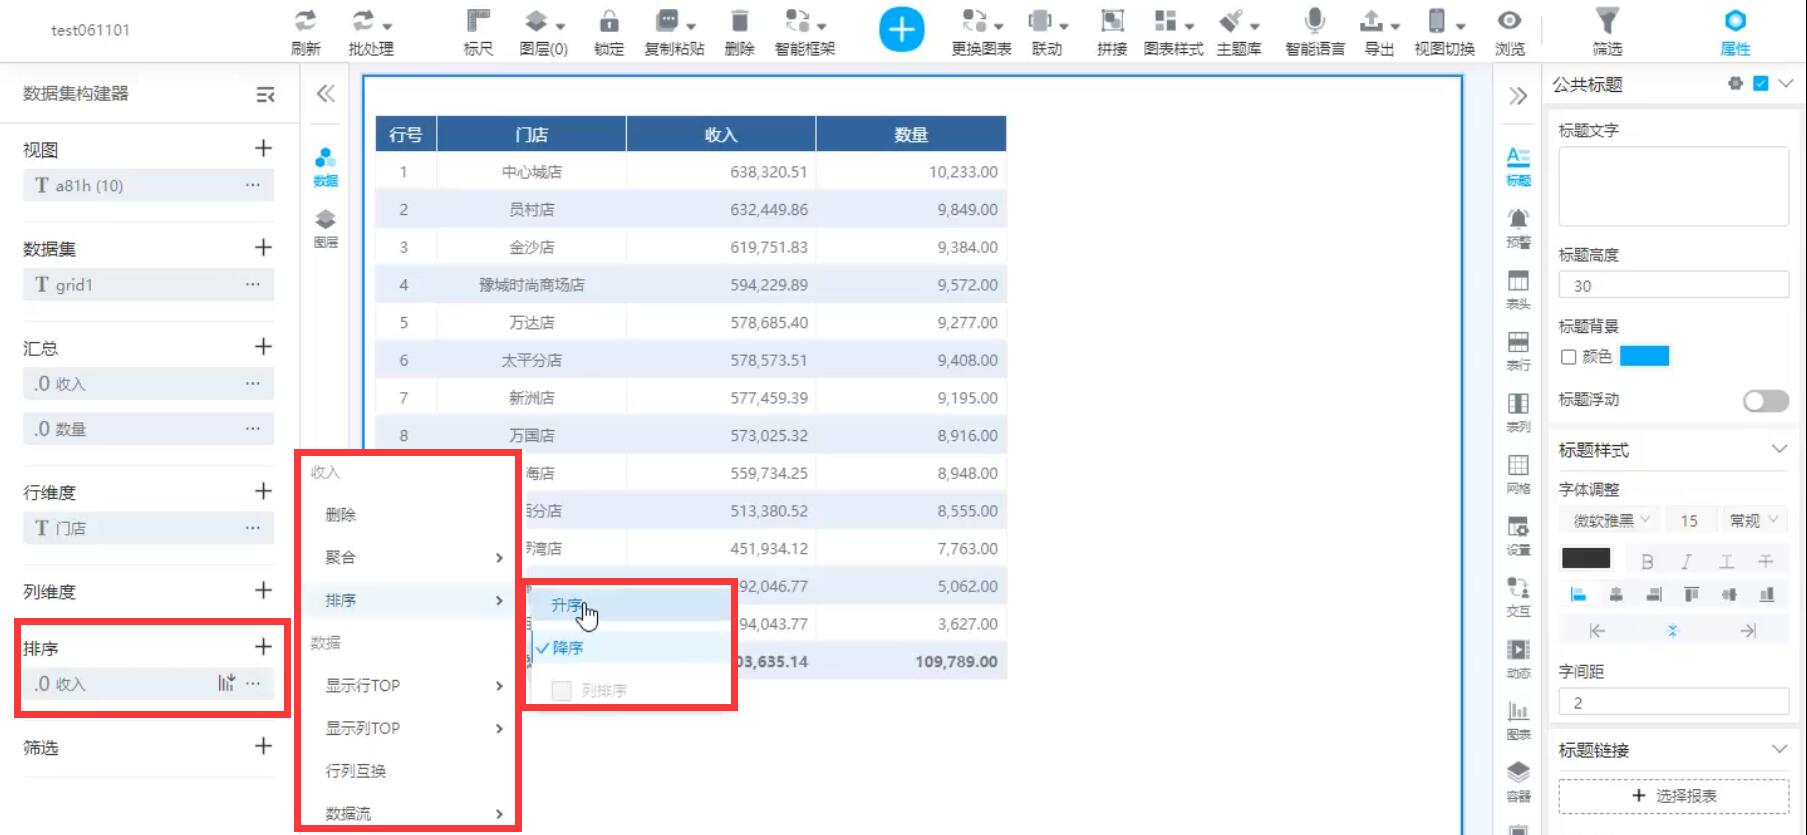Click the blue 标题背景 color swatch
The image size is (1807, 835).
click(1644, 357)
